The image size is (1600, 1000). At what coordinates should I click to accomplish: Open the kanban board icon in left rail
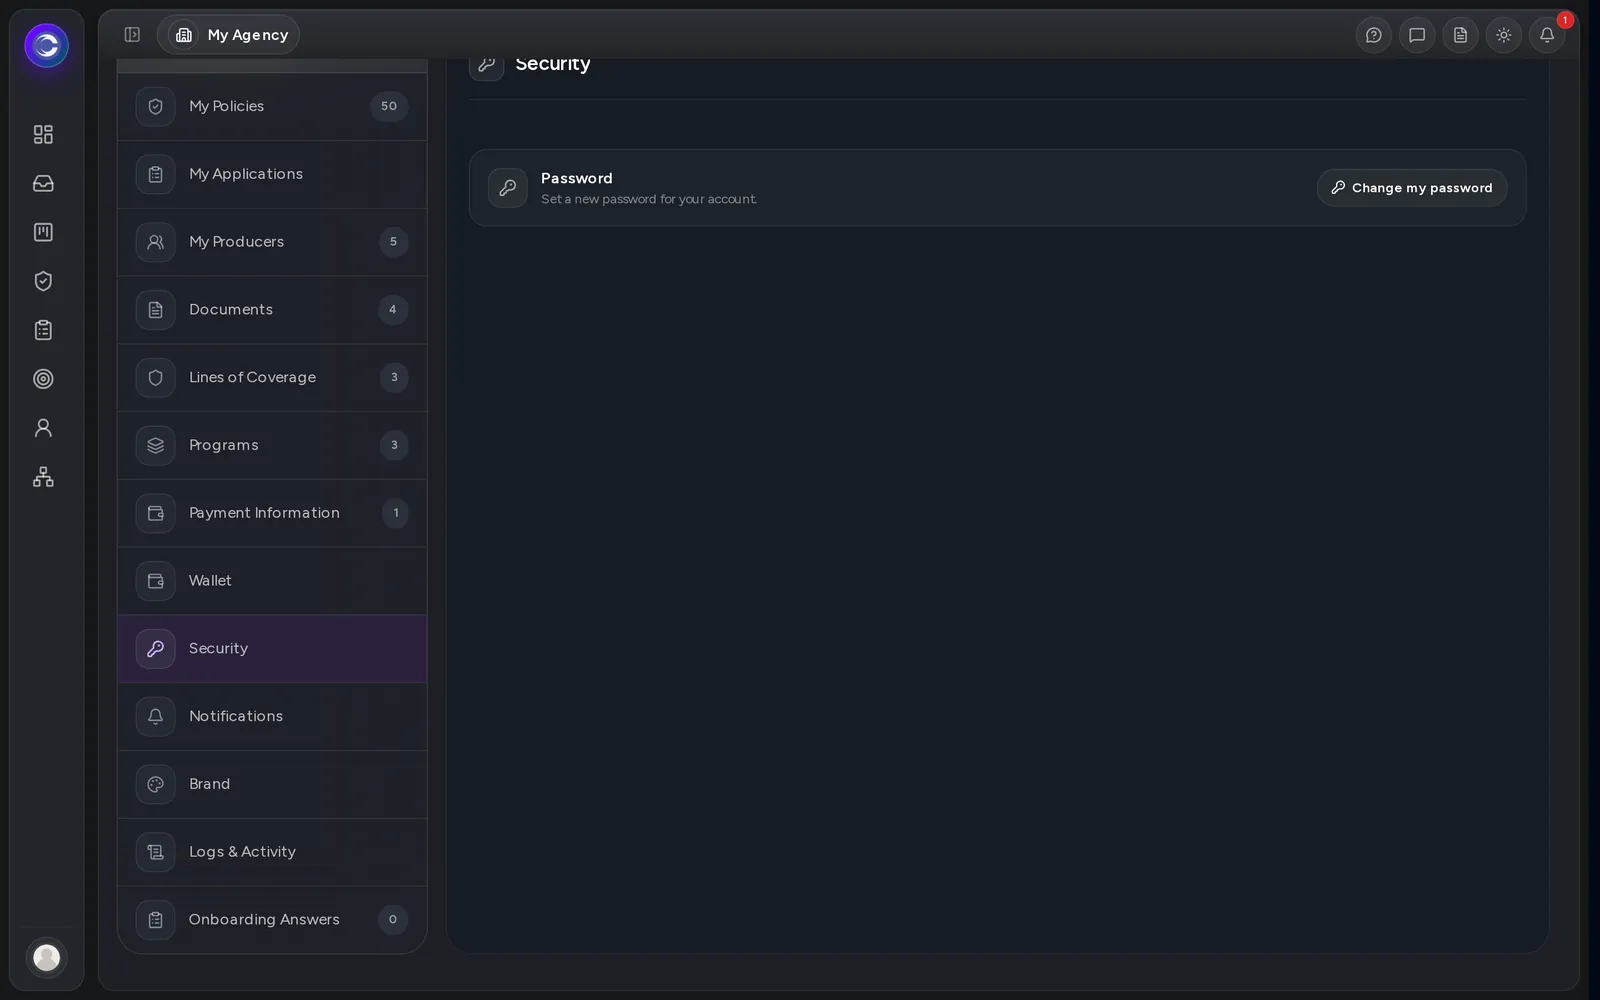pos(43,232)
